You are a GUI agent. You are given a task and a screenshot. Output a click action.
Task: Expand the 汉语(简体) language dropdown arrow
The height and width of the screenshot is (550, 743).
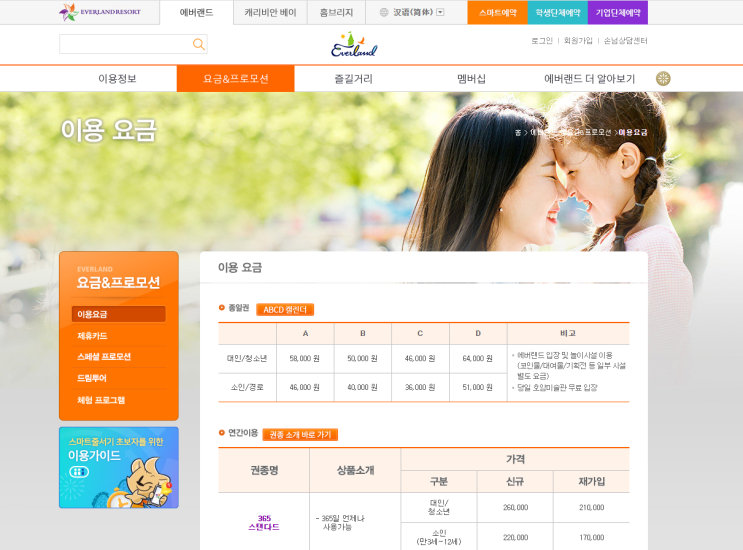(440, 12)
